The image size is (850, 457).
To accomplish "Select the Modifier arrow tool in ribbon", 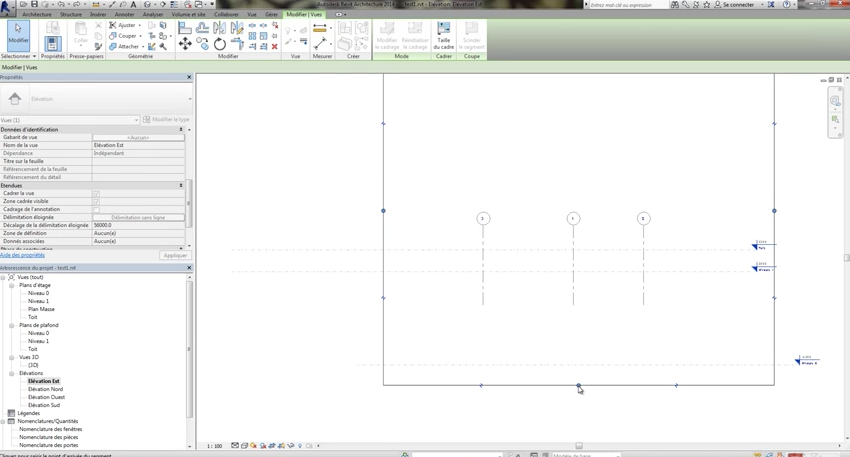I will click(x=18, y=36).
